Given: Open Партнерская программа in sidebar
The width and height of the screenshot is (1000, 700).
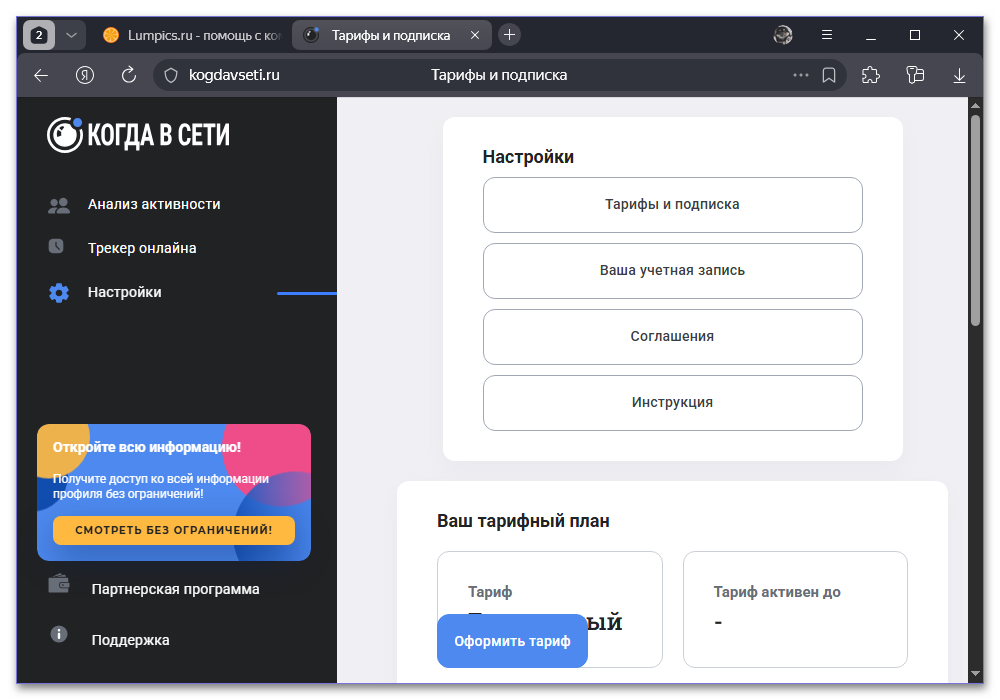Looking at the screenshot, I should [175, 590].
